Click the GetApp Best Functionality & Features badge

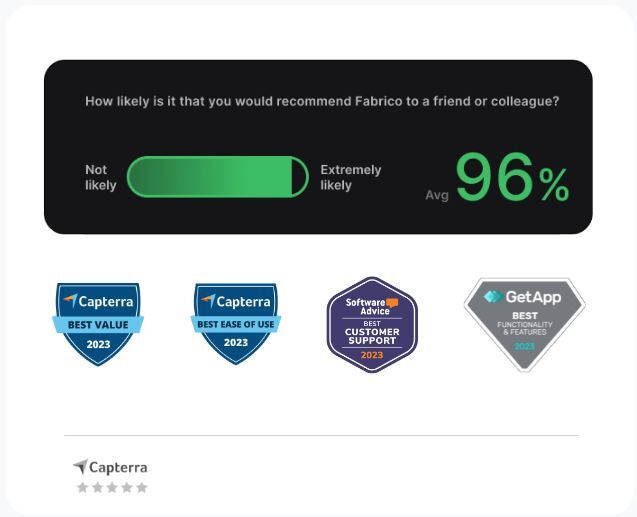point(524,324)
